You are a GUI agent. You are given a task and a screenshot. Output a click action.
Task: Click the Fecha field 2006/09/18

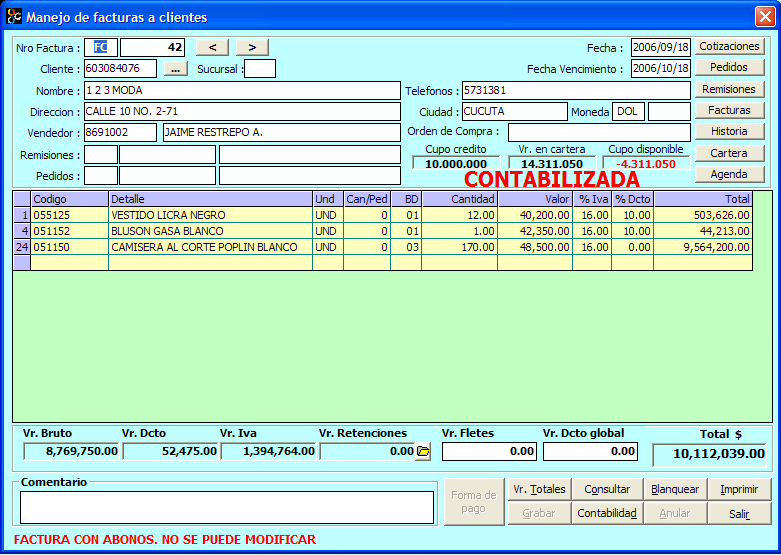(x=661, y=48)
